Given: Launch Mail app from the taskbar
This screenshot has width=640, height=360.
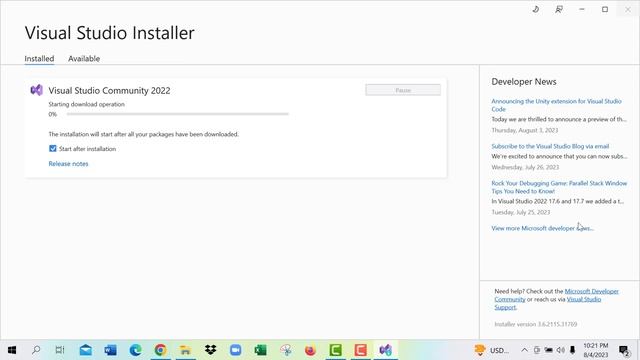Looking at the screenshot, I should click(85, 350).
